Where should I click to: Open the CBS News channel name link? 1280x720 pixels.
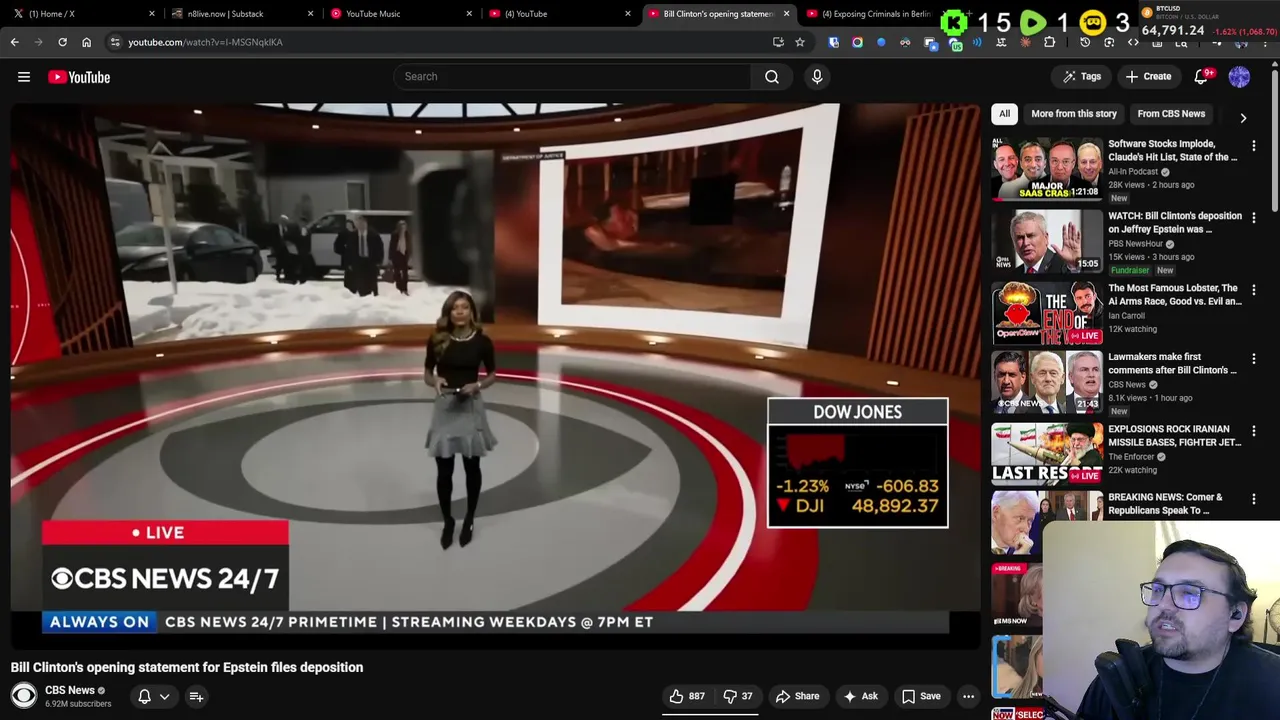[x=69, y=690]
